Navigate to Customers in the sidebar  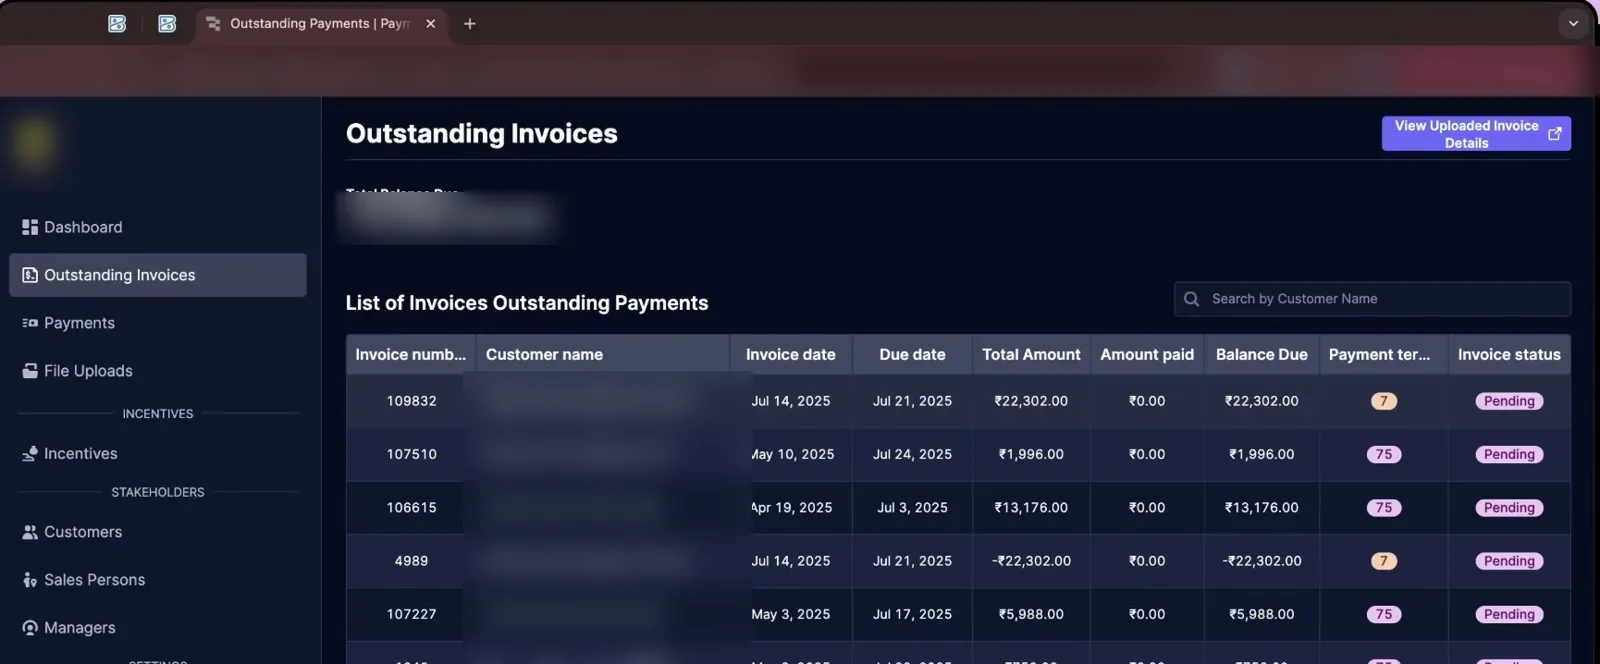tap(158, 532)
